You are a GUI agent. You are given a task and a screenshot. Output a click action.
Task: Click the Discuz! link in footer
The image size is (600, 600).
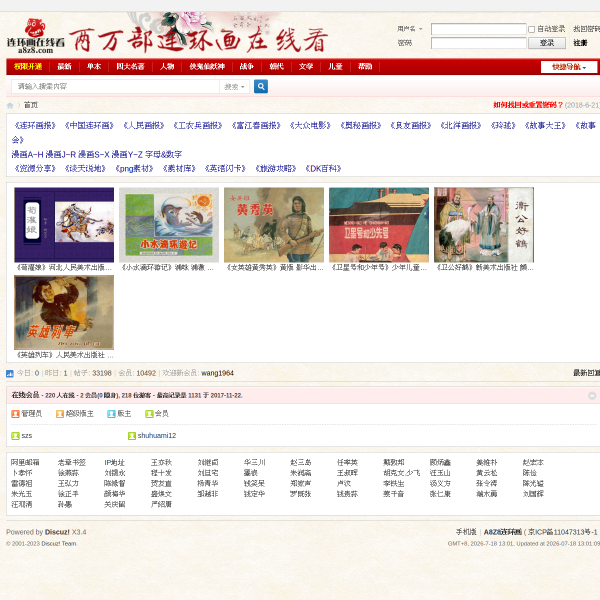coord(57,532)
